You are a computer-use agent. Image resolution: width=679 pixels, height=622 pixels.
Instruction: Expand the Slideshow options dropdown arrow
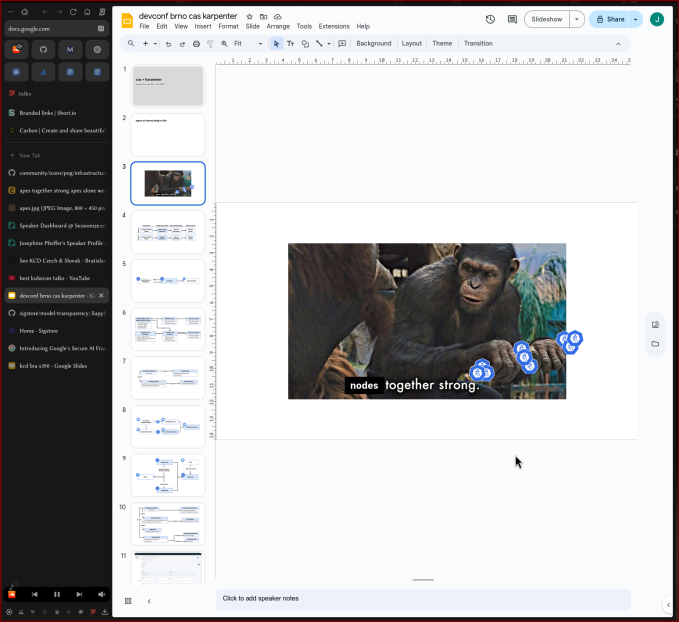coord(577,19)
